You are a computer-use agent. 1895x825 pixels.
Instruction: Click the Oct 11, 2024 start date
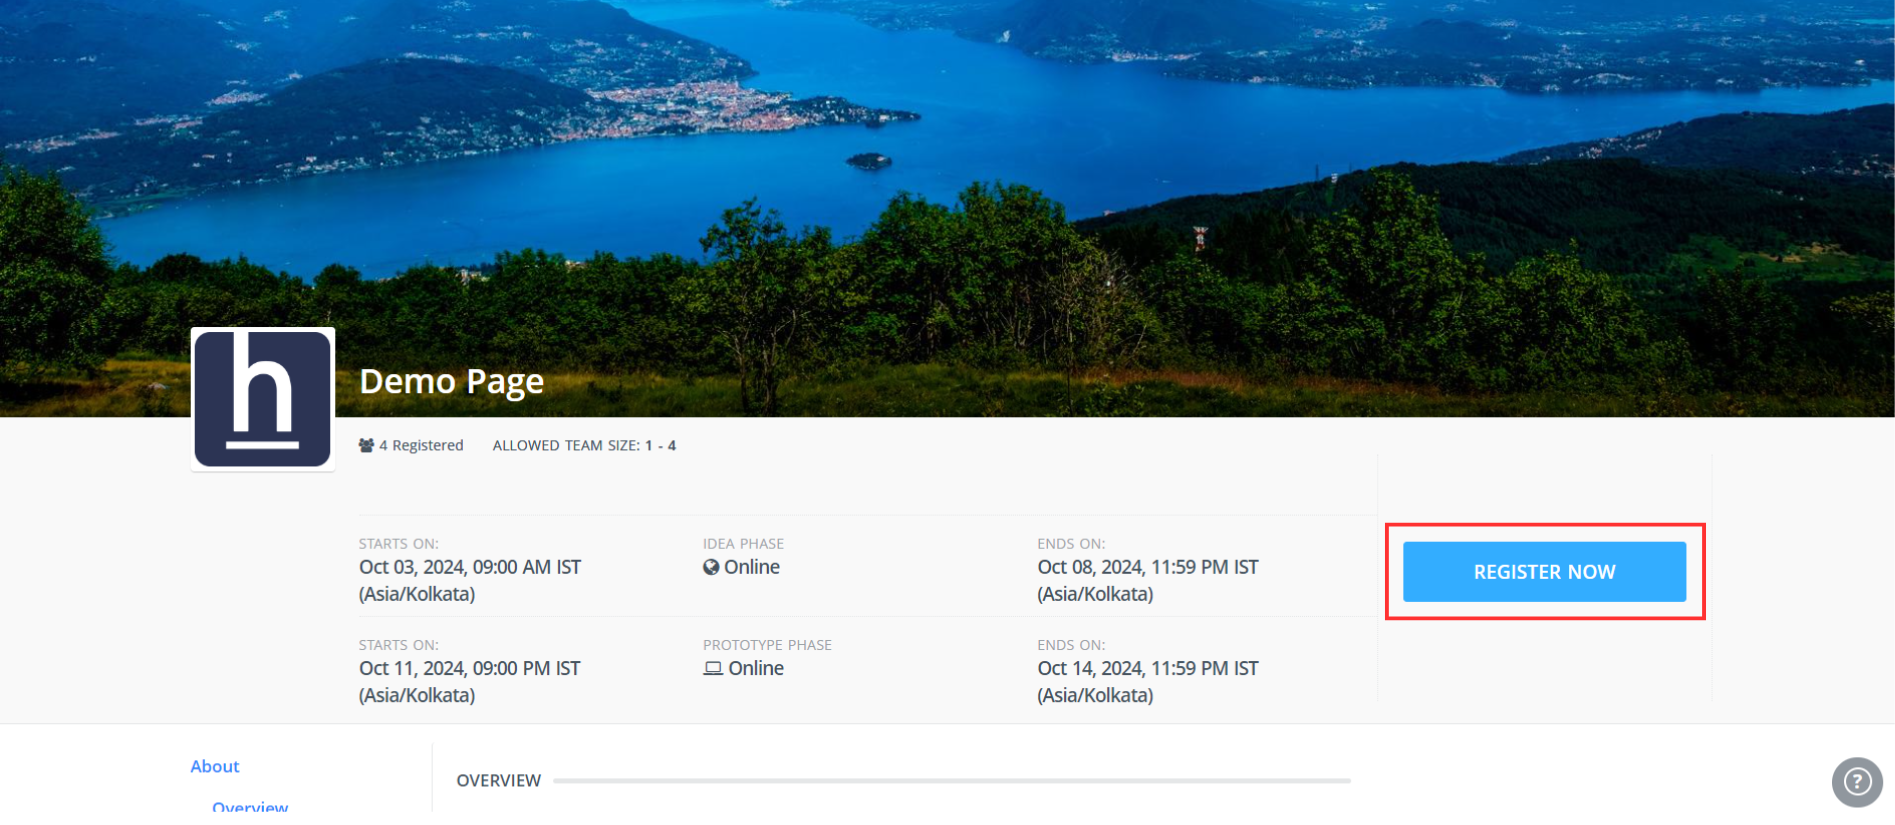469,669
